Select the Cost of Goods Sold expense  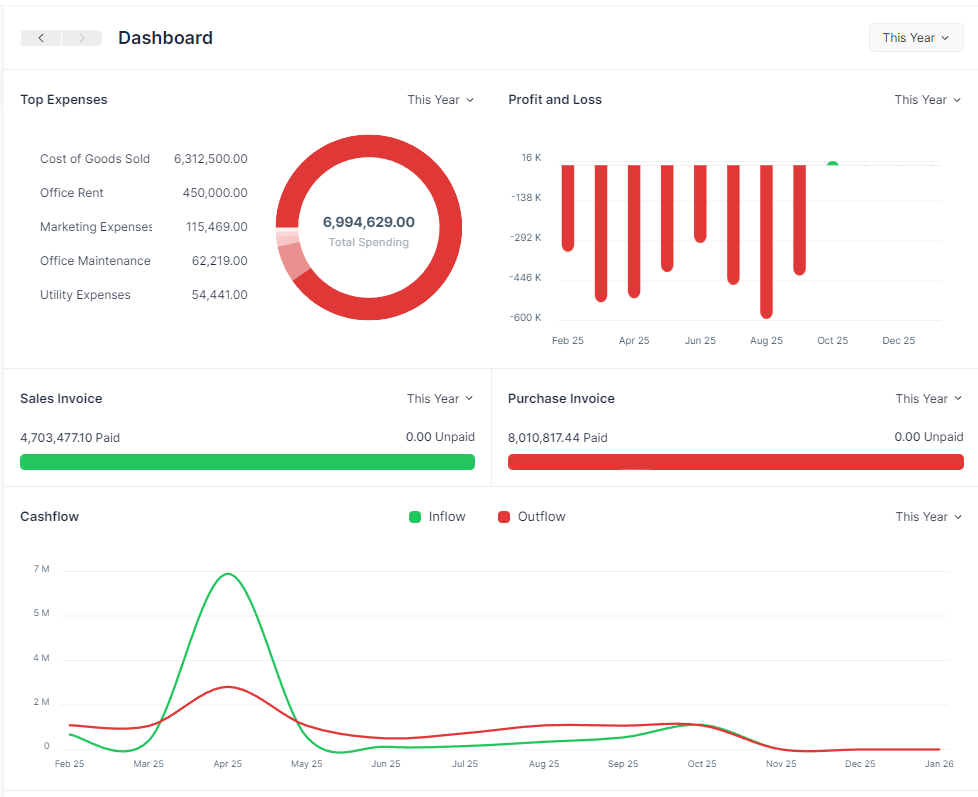point(95,159)
